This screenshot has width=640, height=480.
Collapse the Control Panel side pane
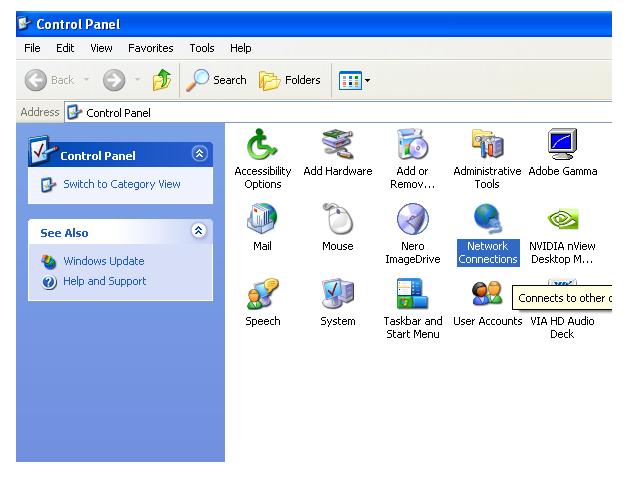[198, 154]
